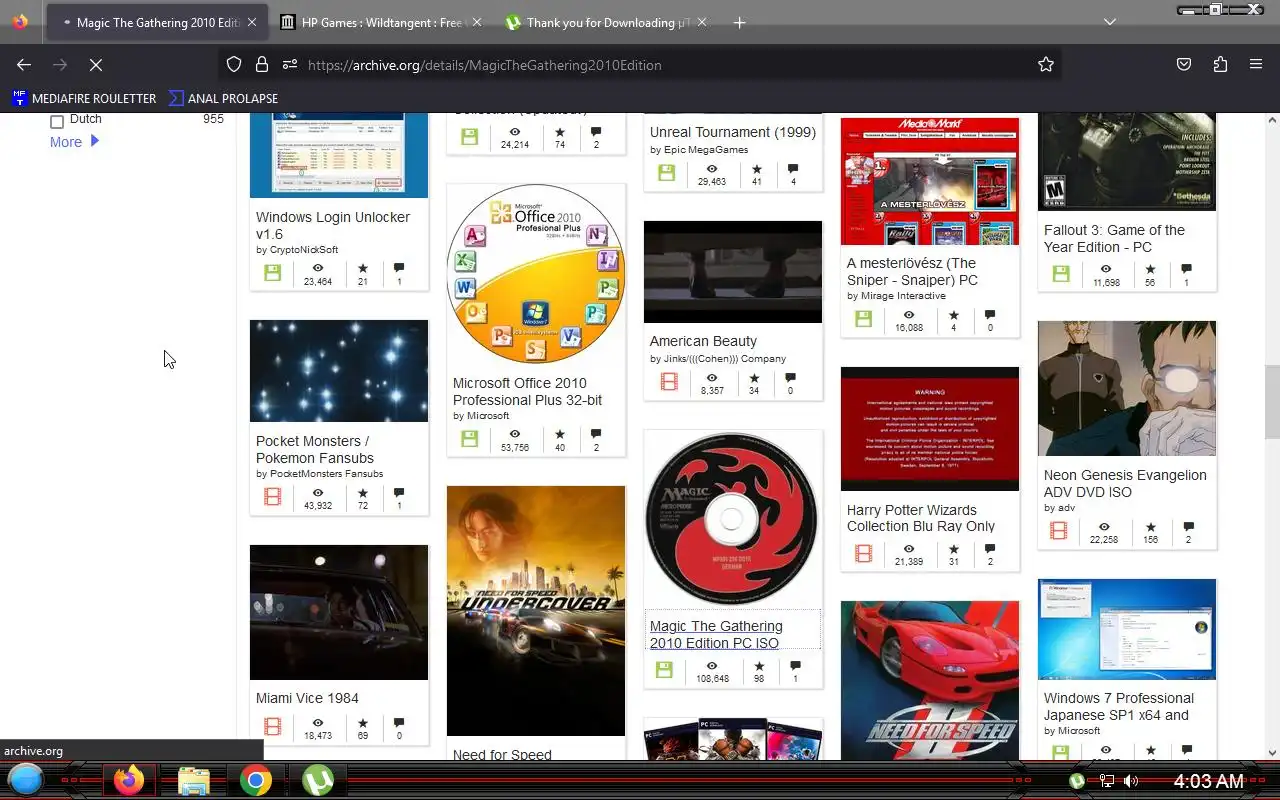This screenshot has height=800, width=1280.
Task: Open Windows Login Unlocker v1.6 item
Action: (333, 225)
